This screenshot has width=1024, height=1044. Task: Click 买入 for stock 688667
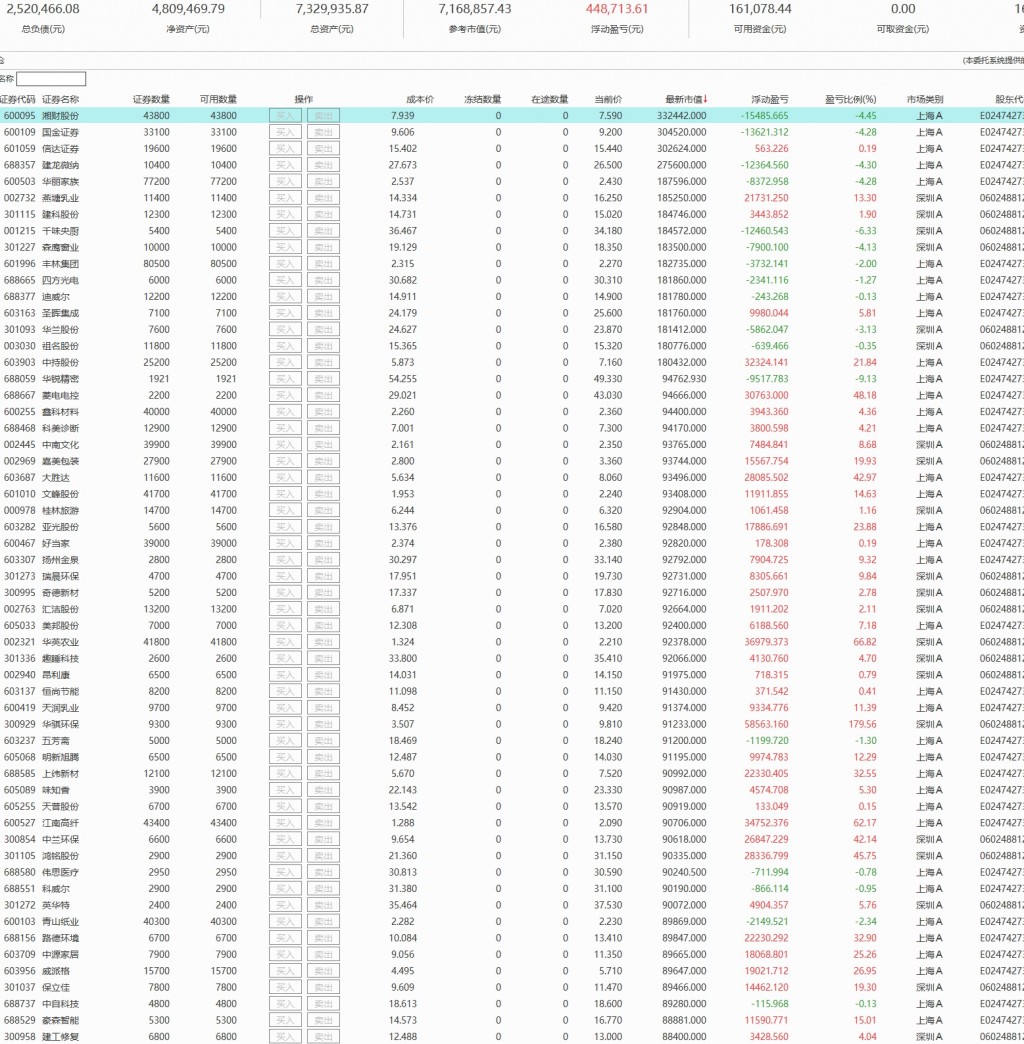(285, 395)
